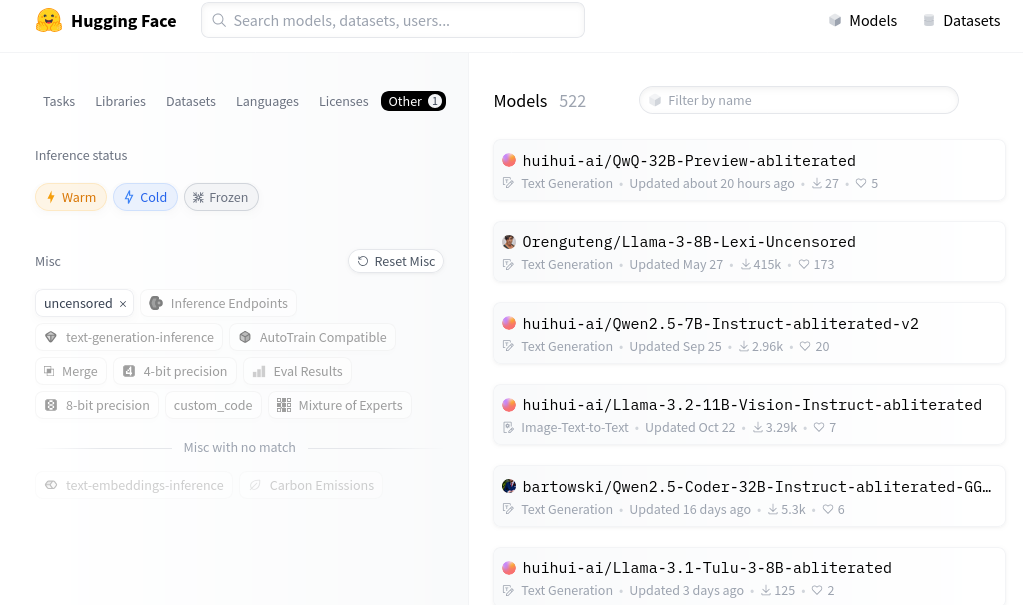Click the Filter by name field
Image resolution: width=1023 pixels, height=605 pixels.
click(x=799, y=100)
